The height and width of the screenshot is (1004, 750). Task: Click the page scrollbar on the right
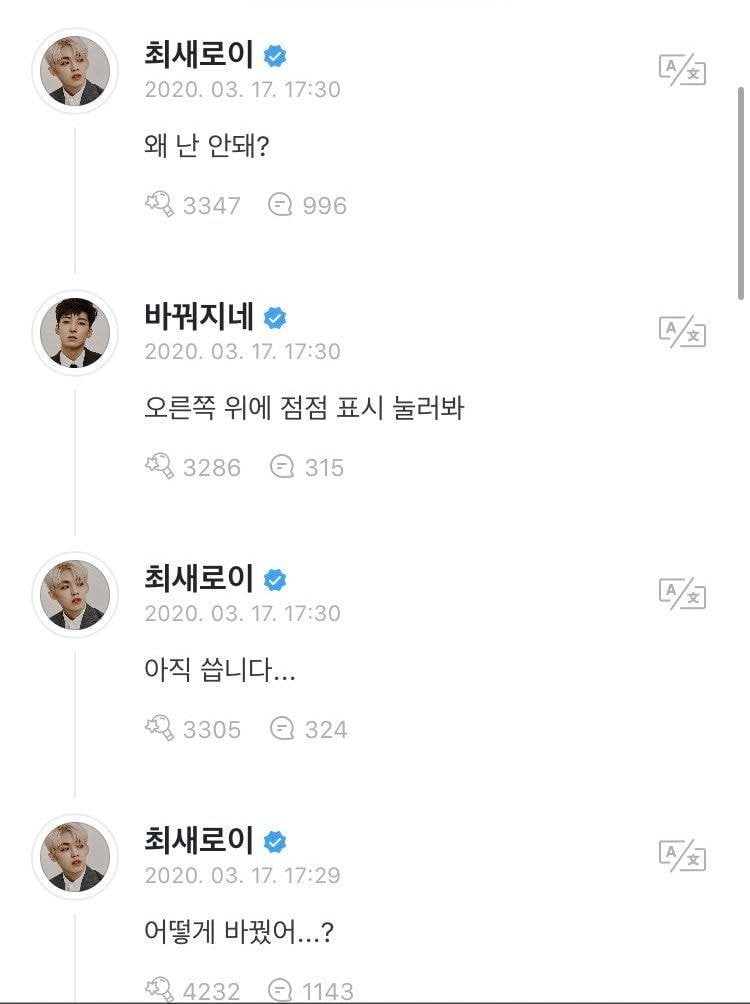tap(740, 190)
